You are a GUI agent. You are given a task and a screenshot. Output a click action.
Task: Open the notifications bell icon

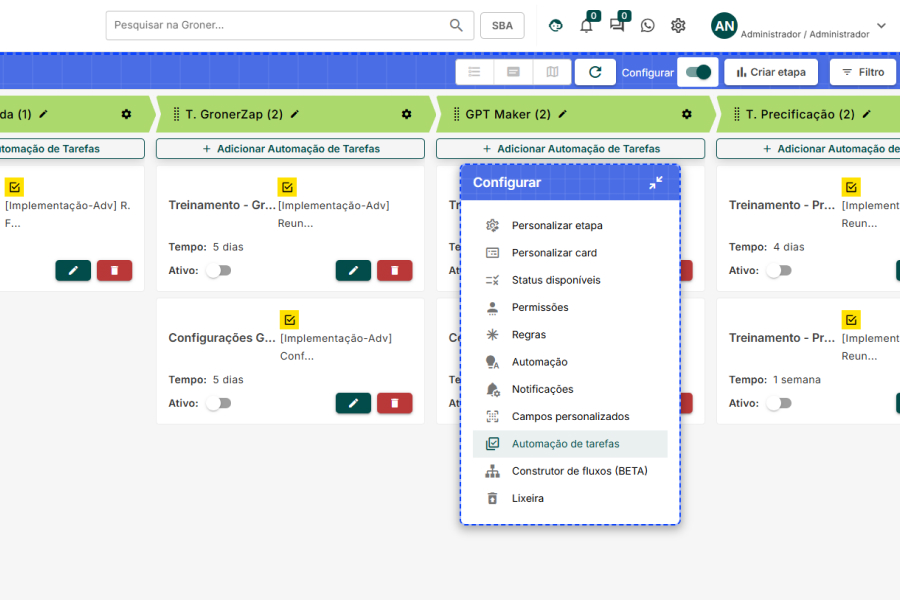click(586, 26)
